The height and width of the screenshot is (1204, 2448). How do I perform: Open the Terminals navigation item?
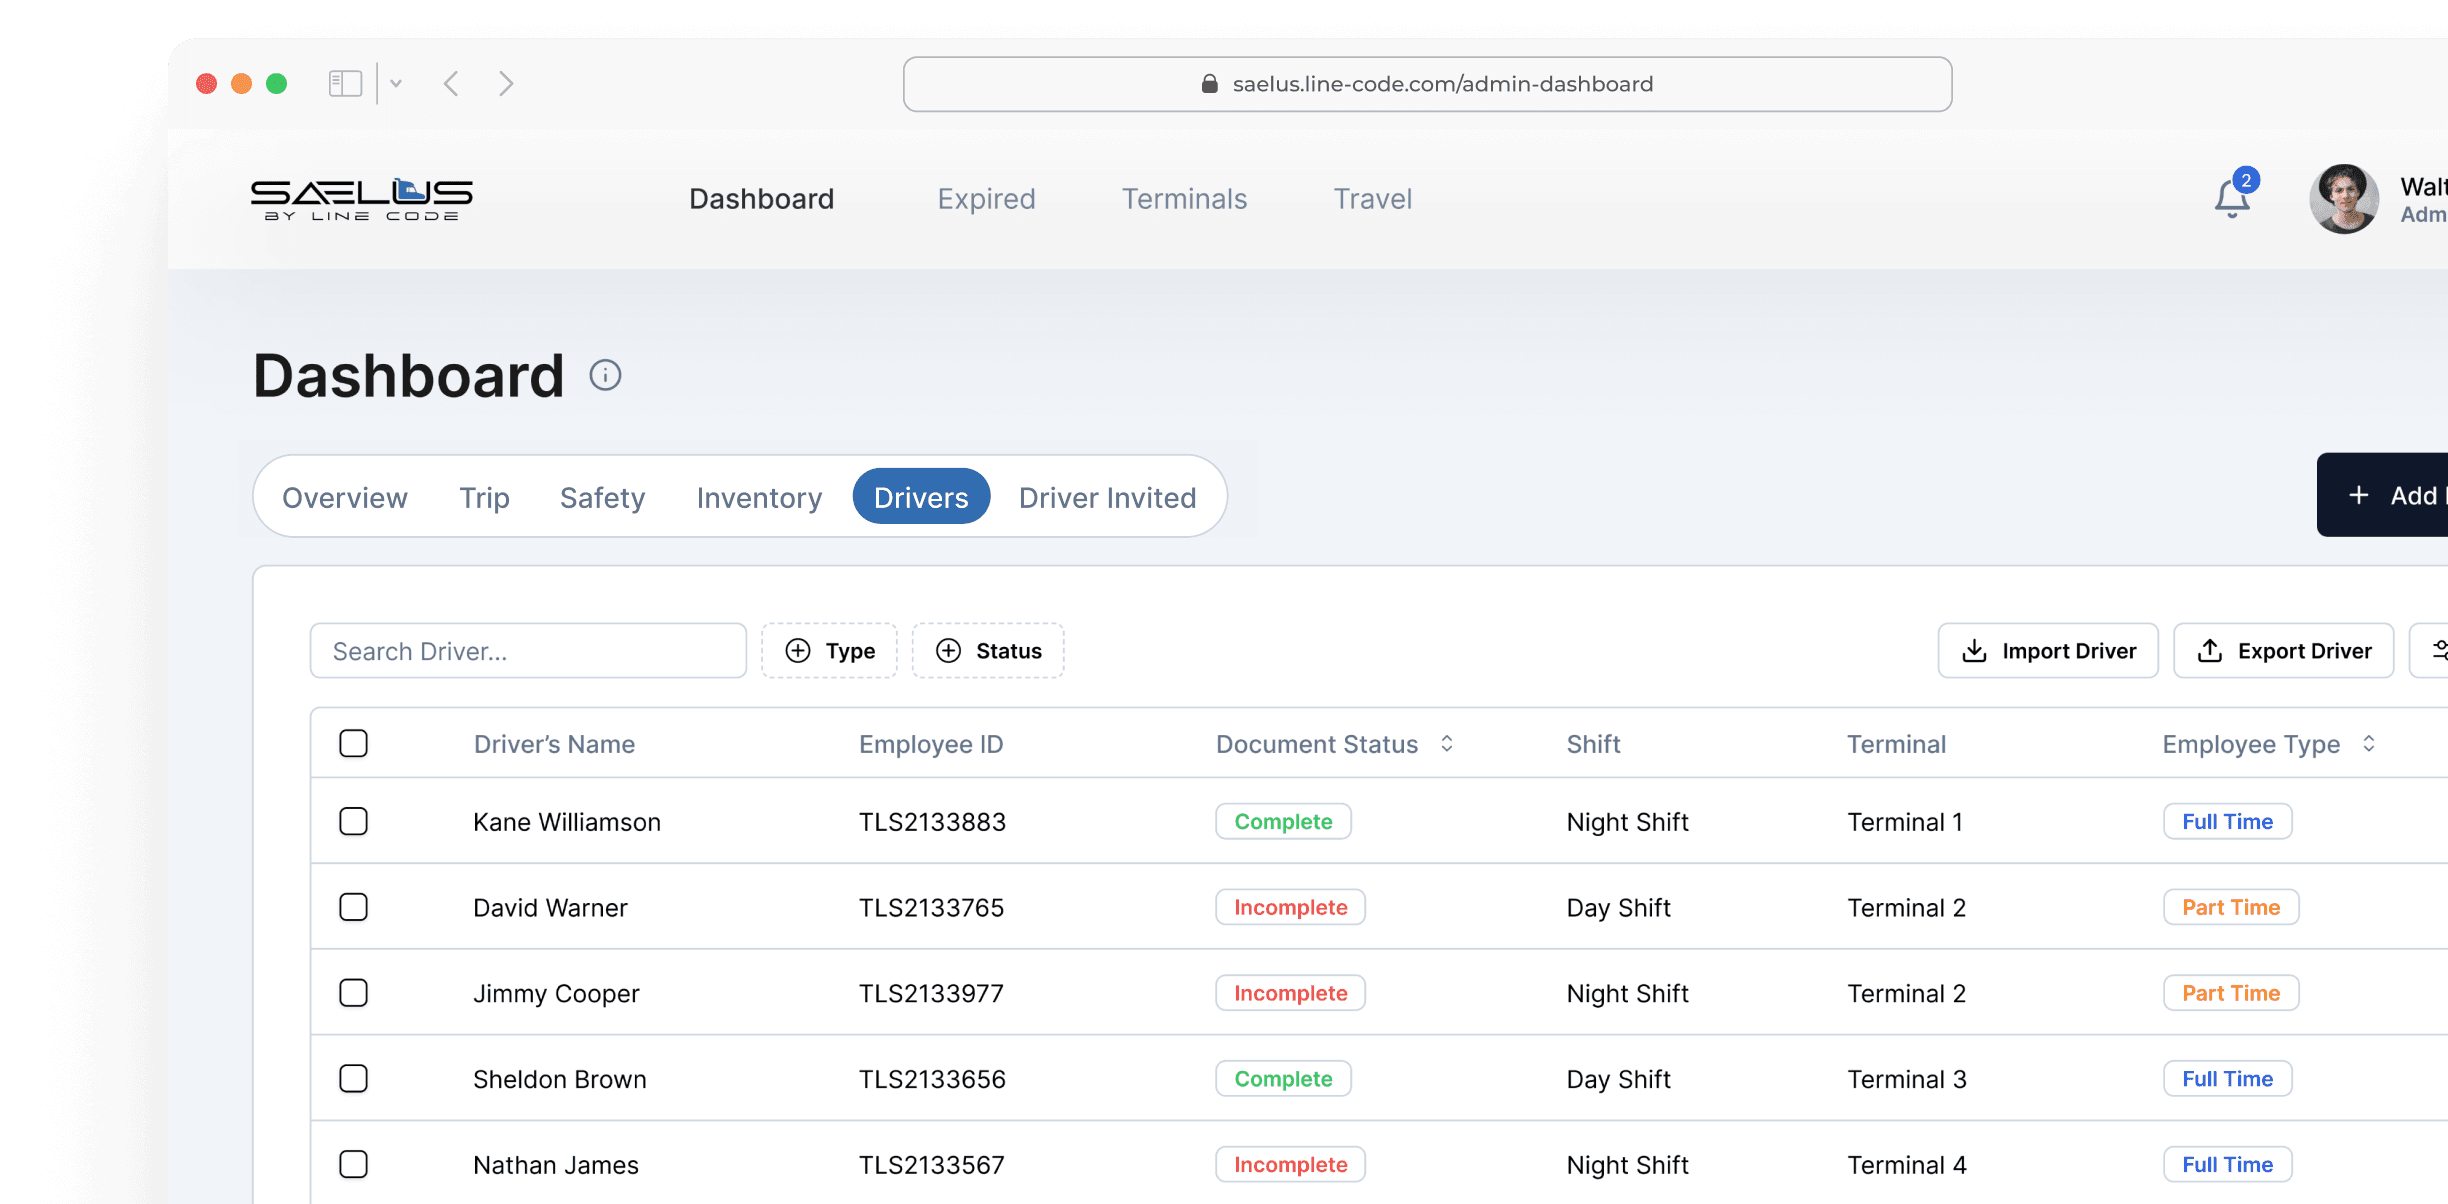coord(1184,198)
